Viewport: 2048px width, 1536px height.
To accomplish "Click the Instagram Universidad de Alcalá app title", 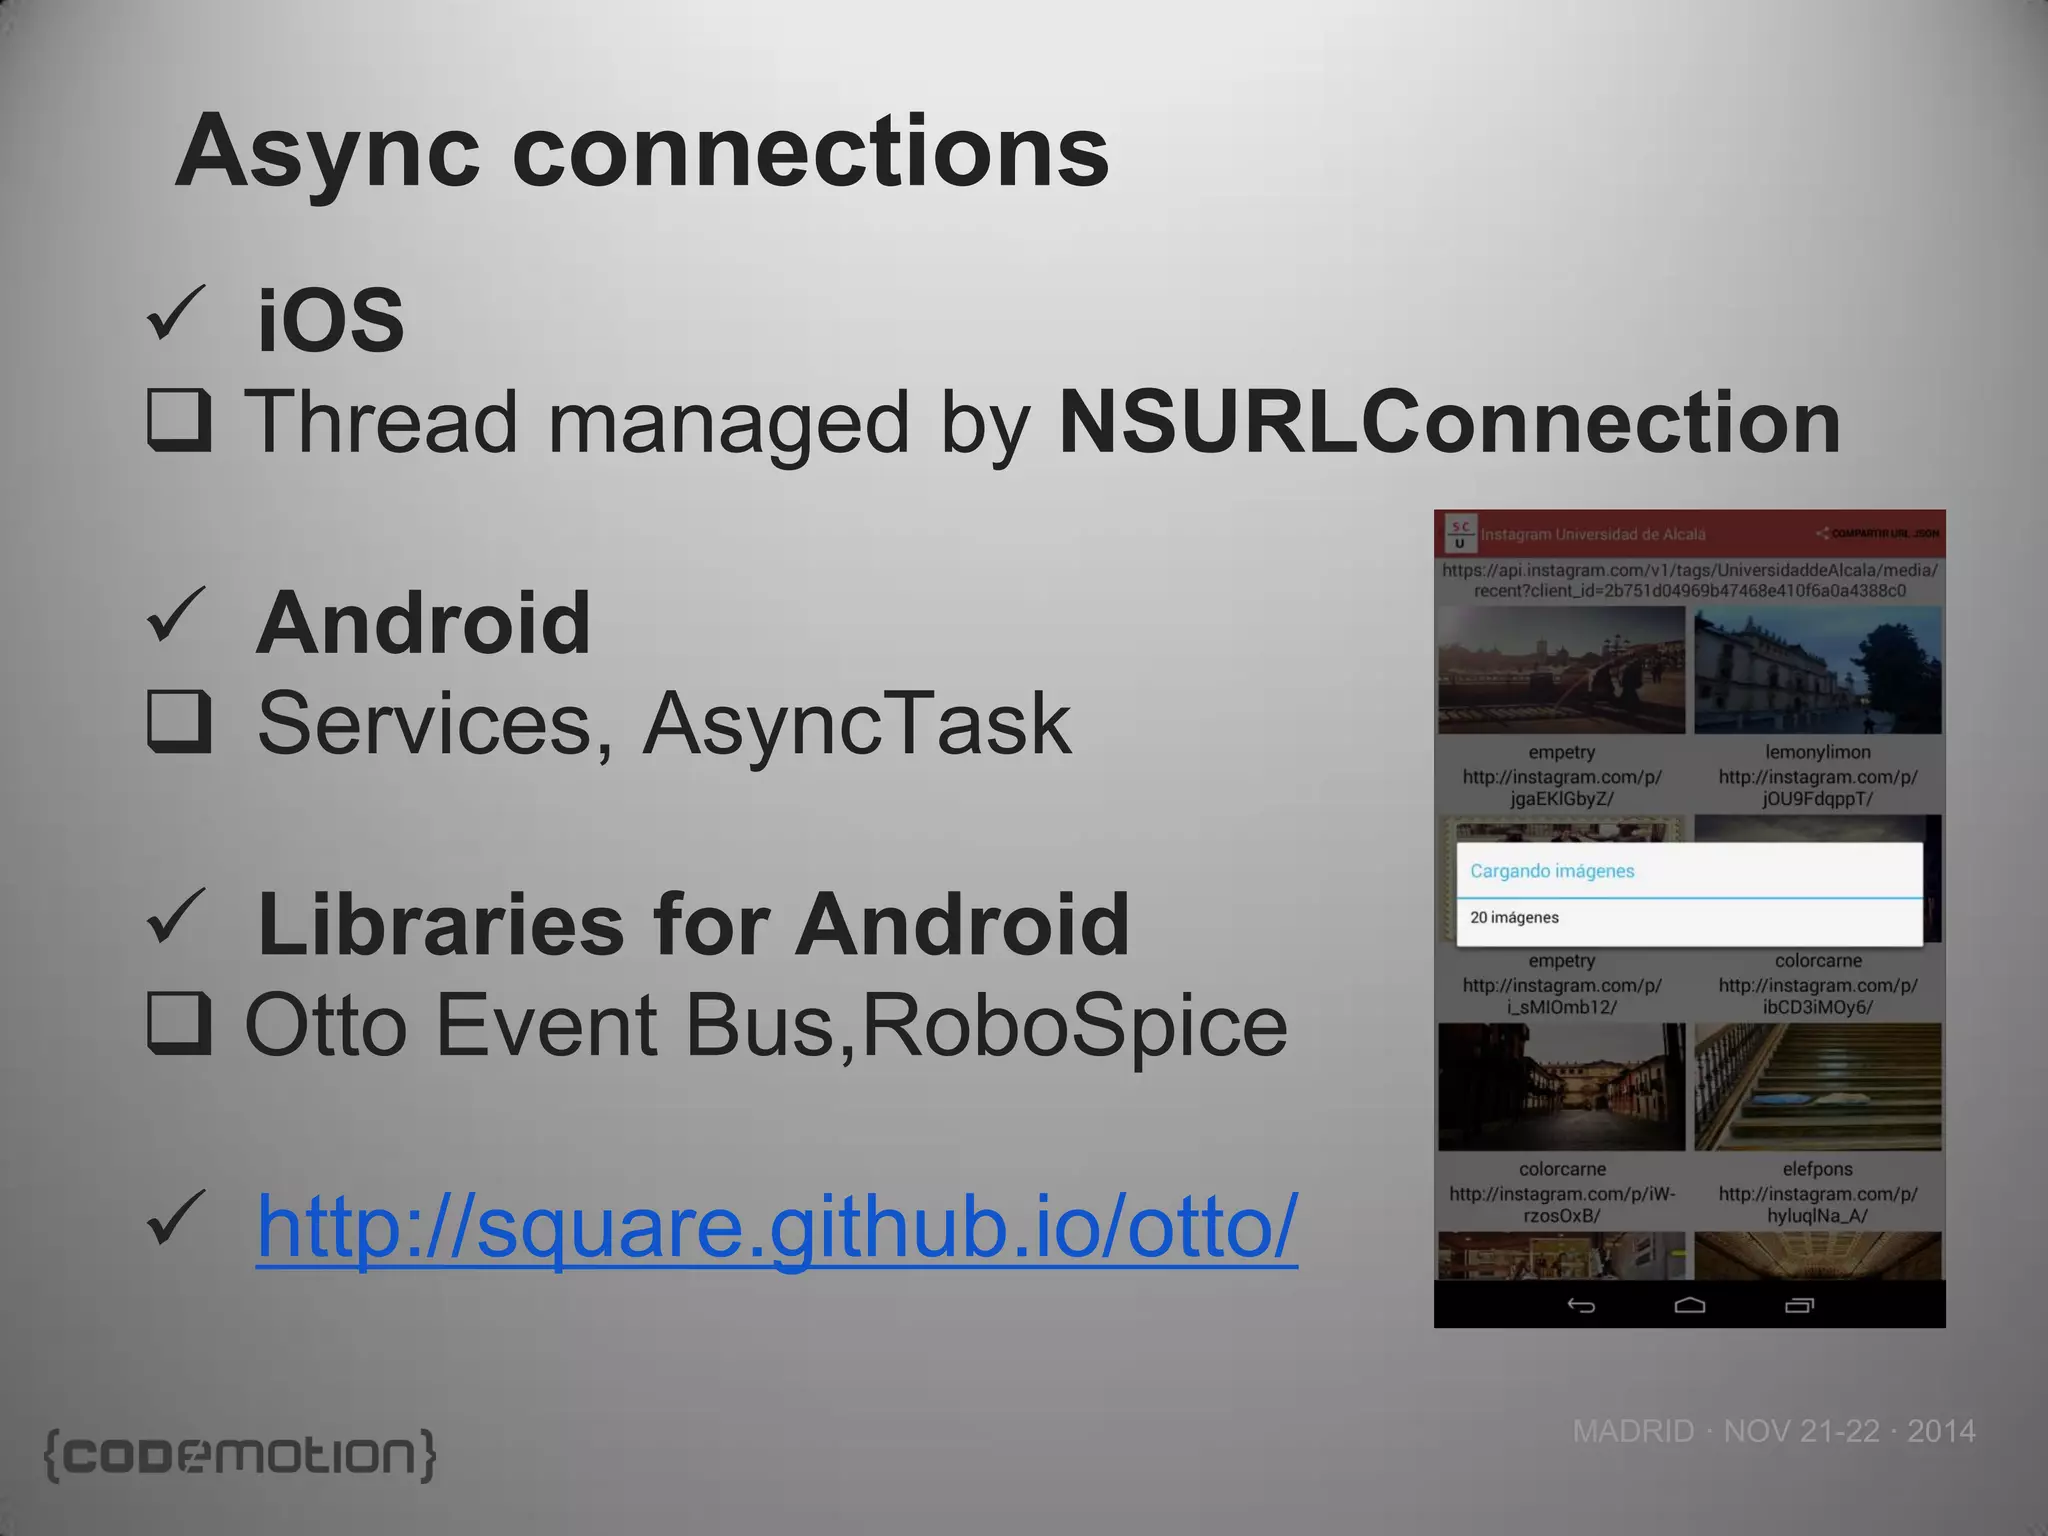I will pyautogui.click(x=1593, y=534).
